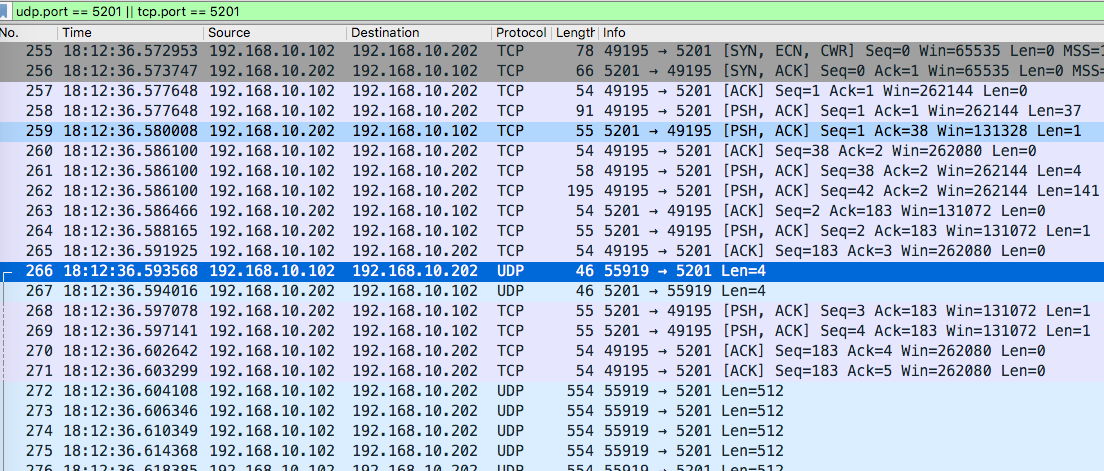Screen dimensions: 1104x471
Task: Select UDP packet 275 with Len=512
Action: [552, 450]
